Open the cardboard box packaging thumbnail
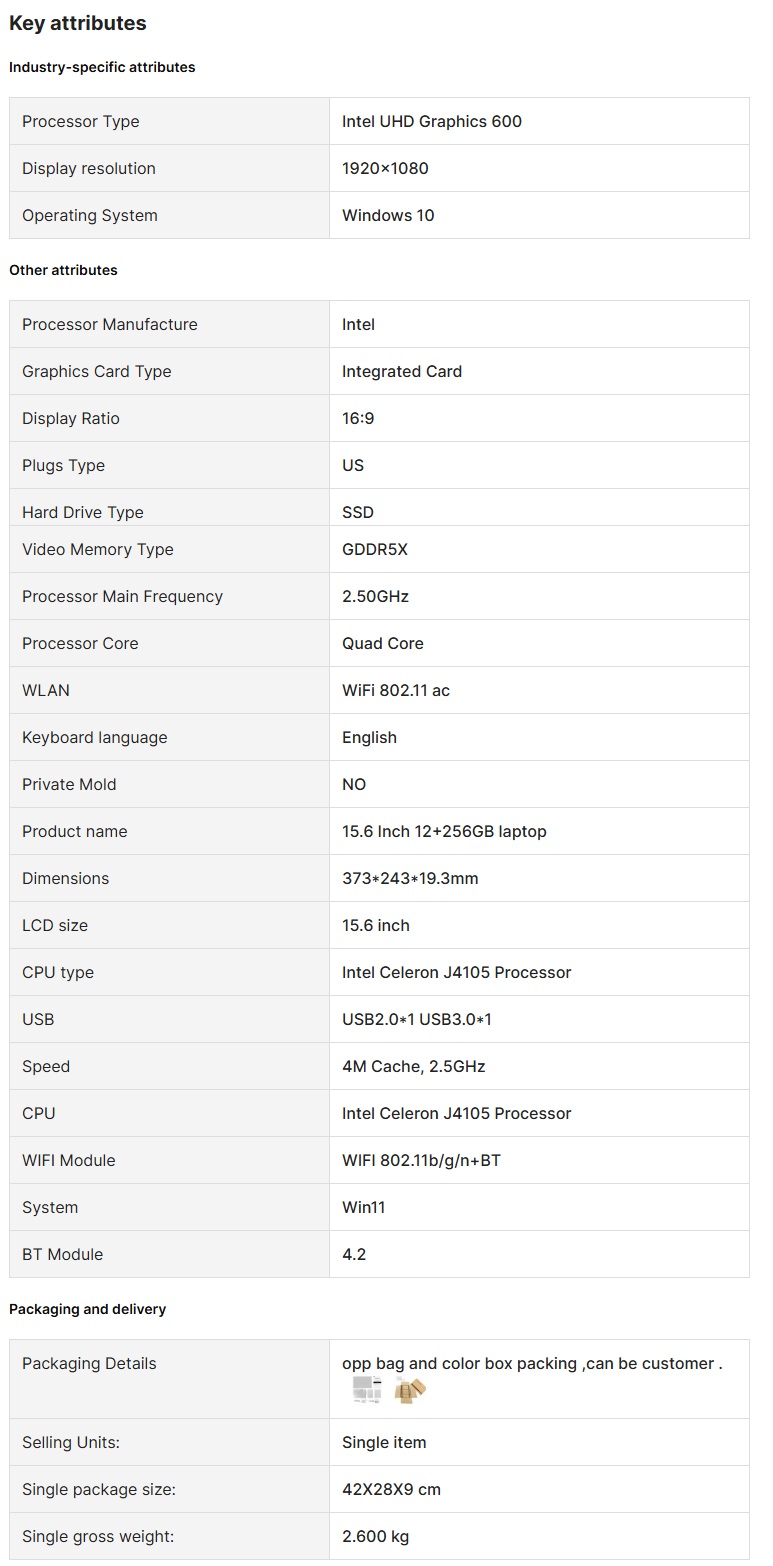The height and width of the screenshot is (1566, 773). point(410,1389)
